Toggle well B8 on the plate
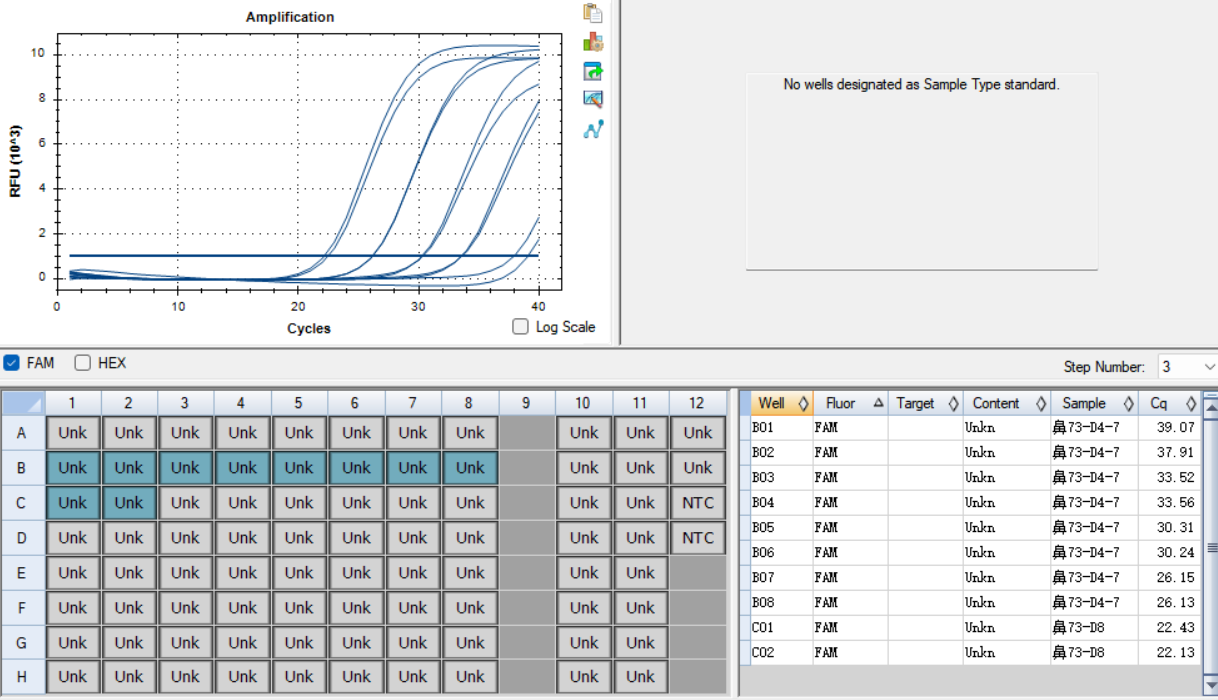The width and height of the screenshot is (1218, 700). coord(470,468)
